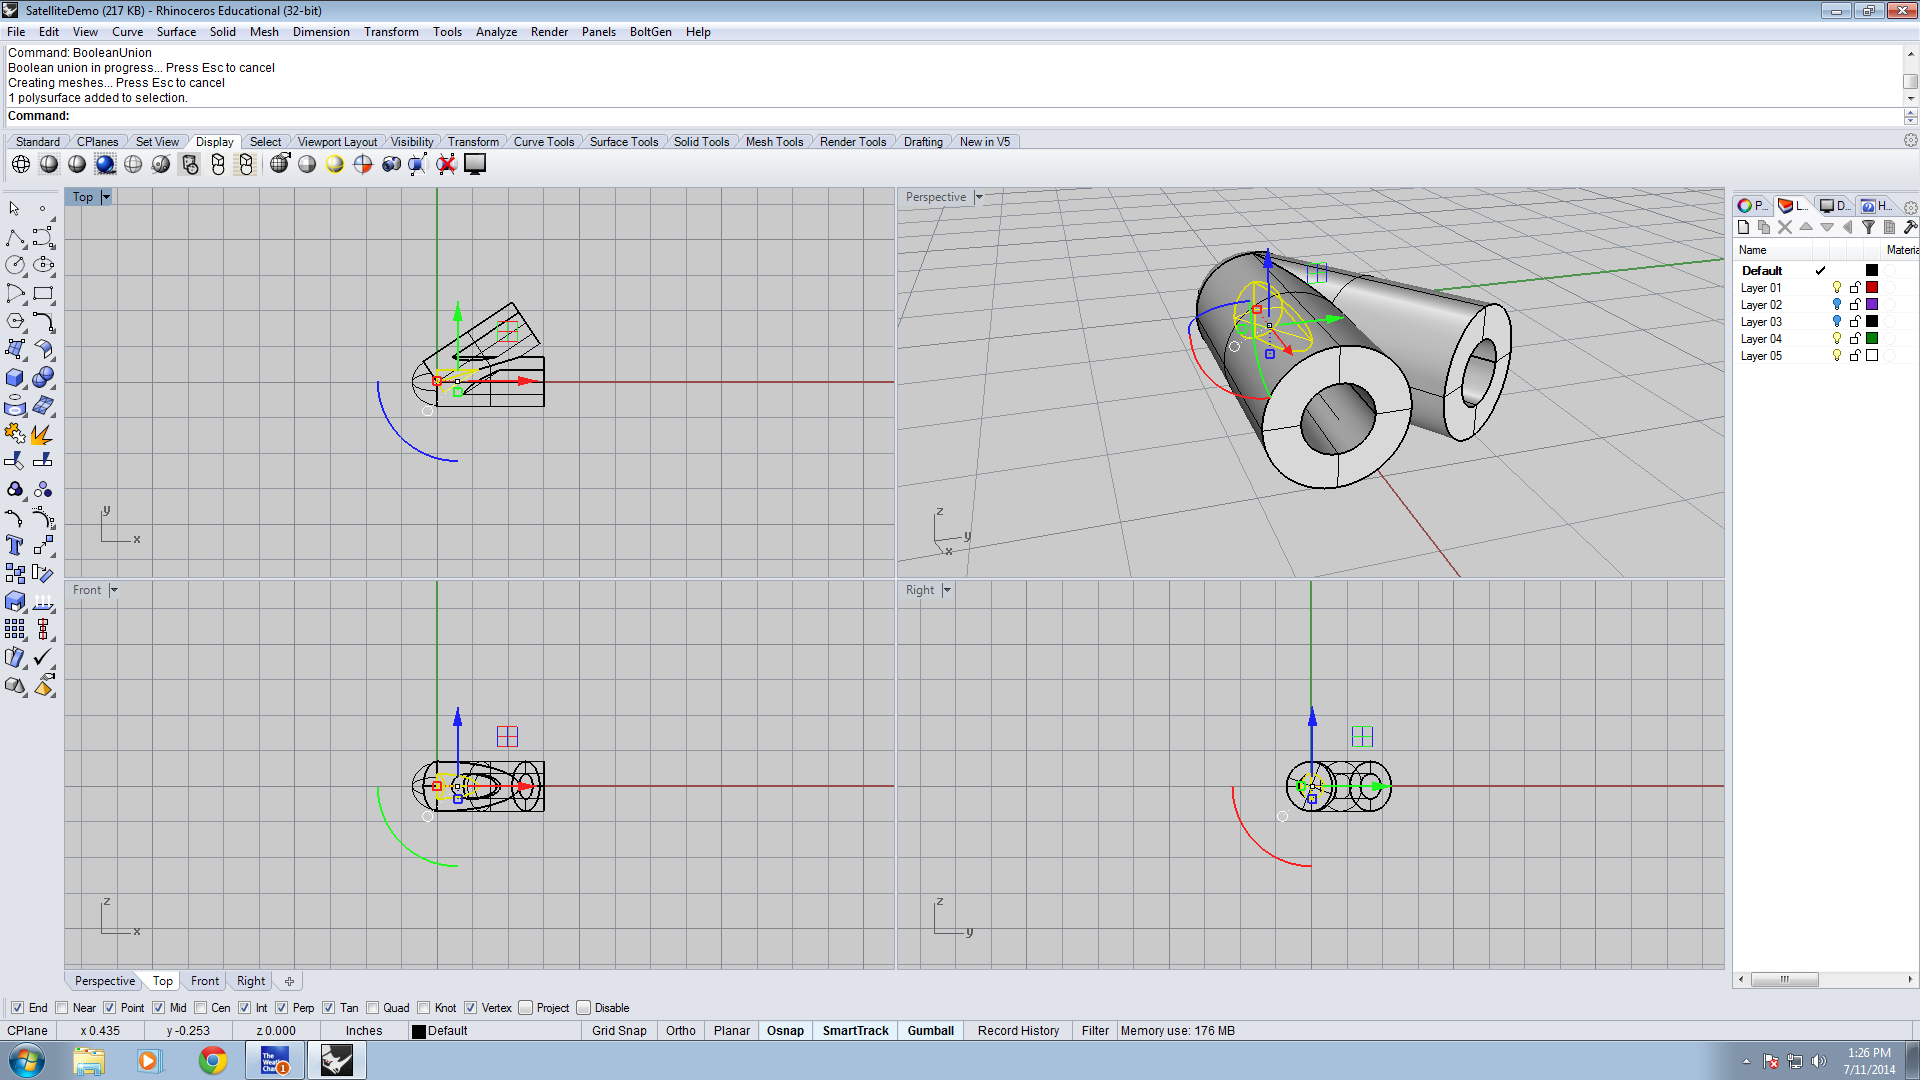Screen dimensions: 1920x1080
Task: Open the BoltGen menu
Action: click(x=650, y=32)
